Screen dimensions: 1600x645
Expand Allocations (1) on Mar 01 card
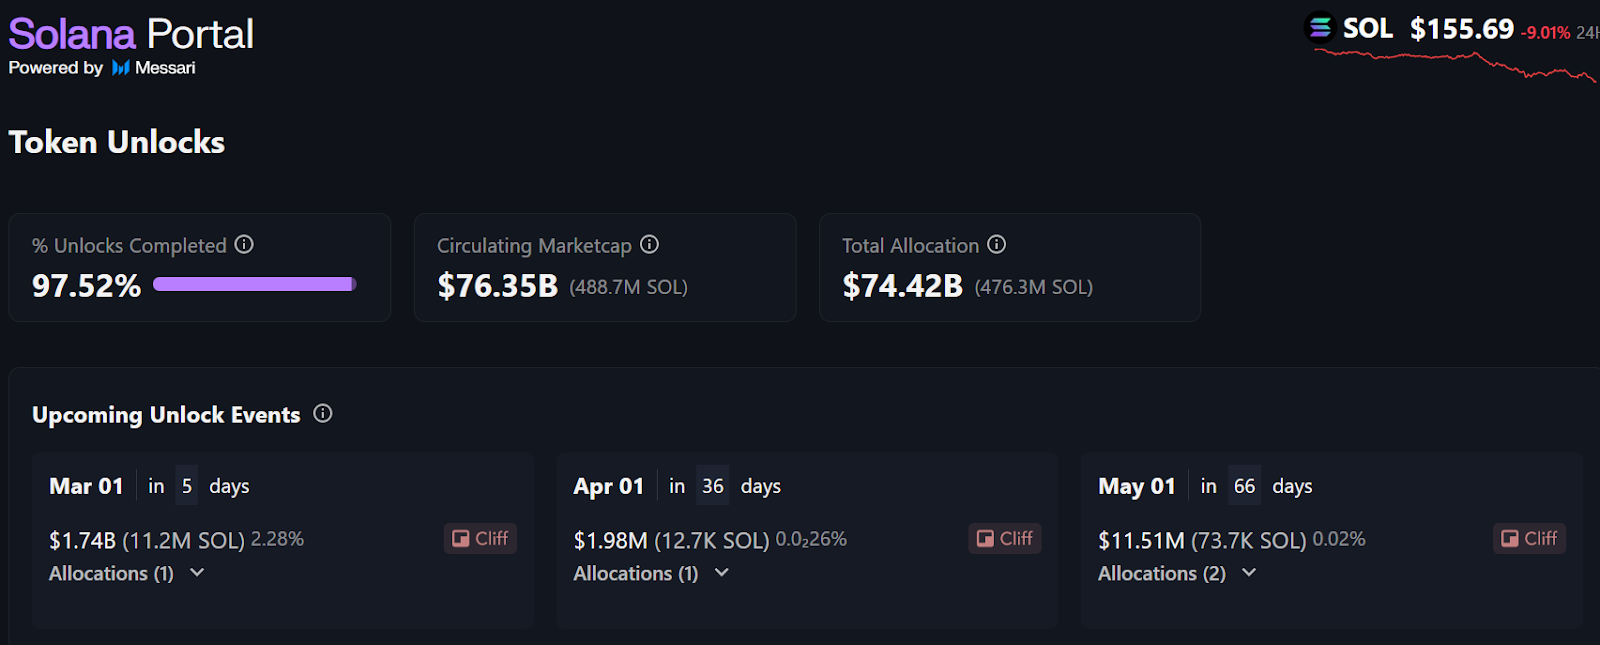pos(127,573)
